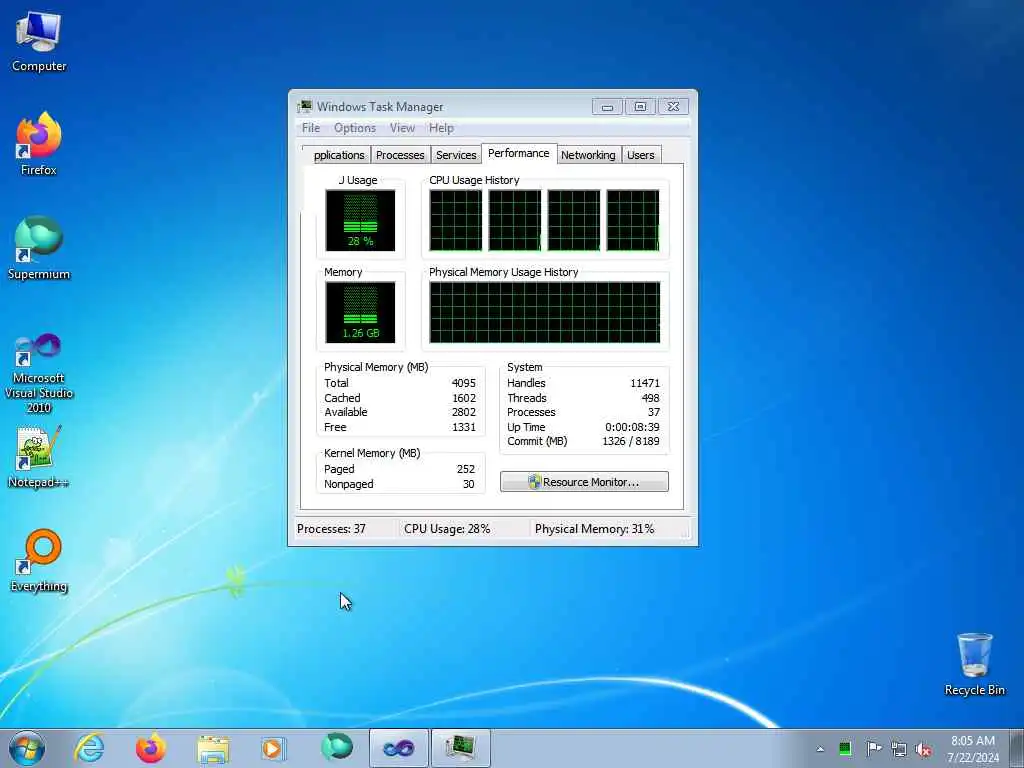The width and height of the screenshot is (1024, 768).
Task: Click the 'CPU Usage: 28%' status entry
Action: pos(447,529)
